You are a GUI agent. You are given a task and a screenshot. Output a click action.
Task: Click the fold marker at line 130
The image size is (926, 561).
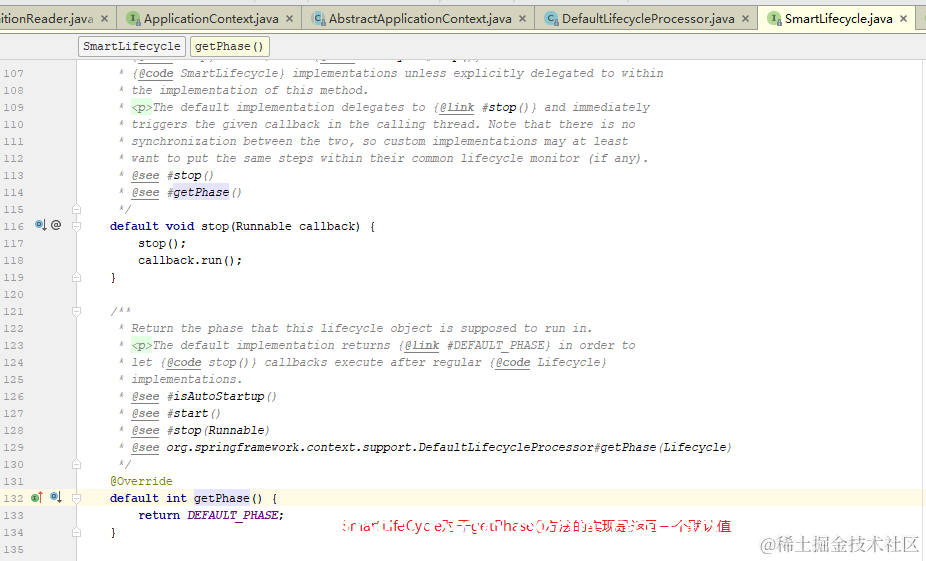76,464
